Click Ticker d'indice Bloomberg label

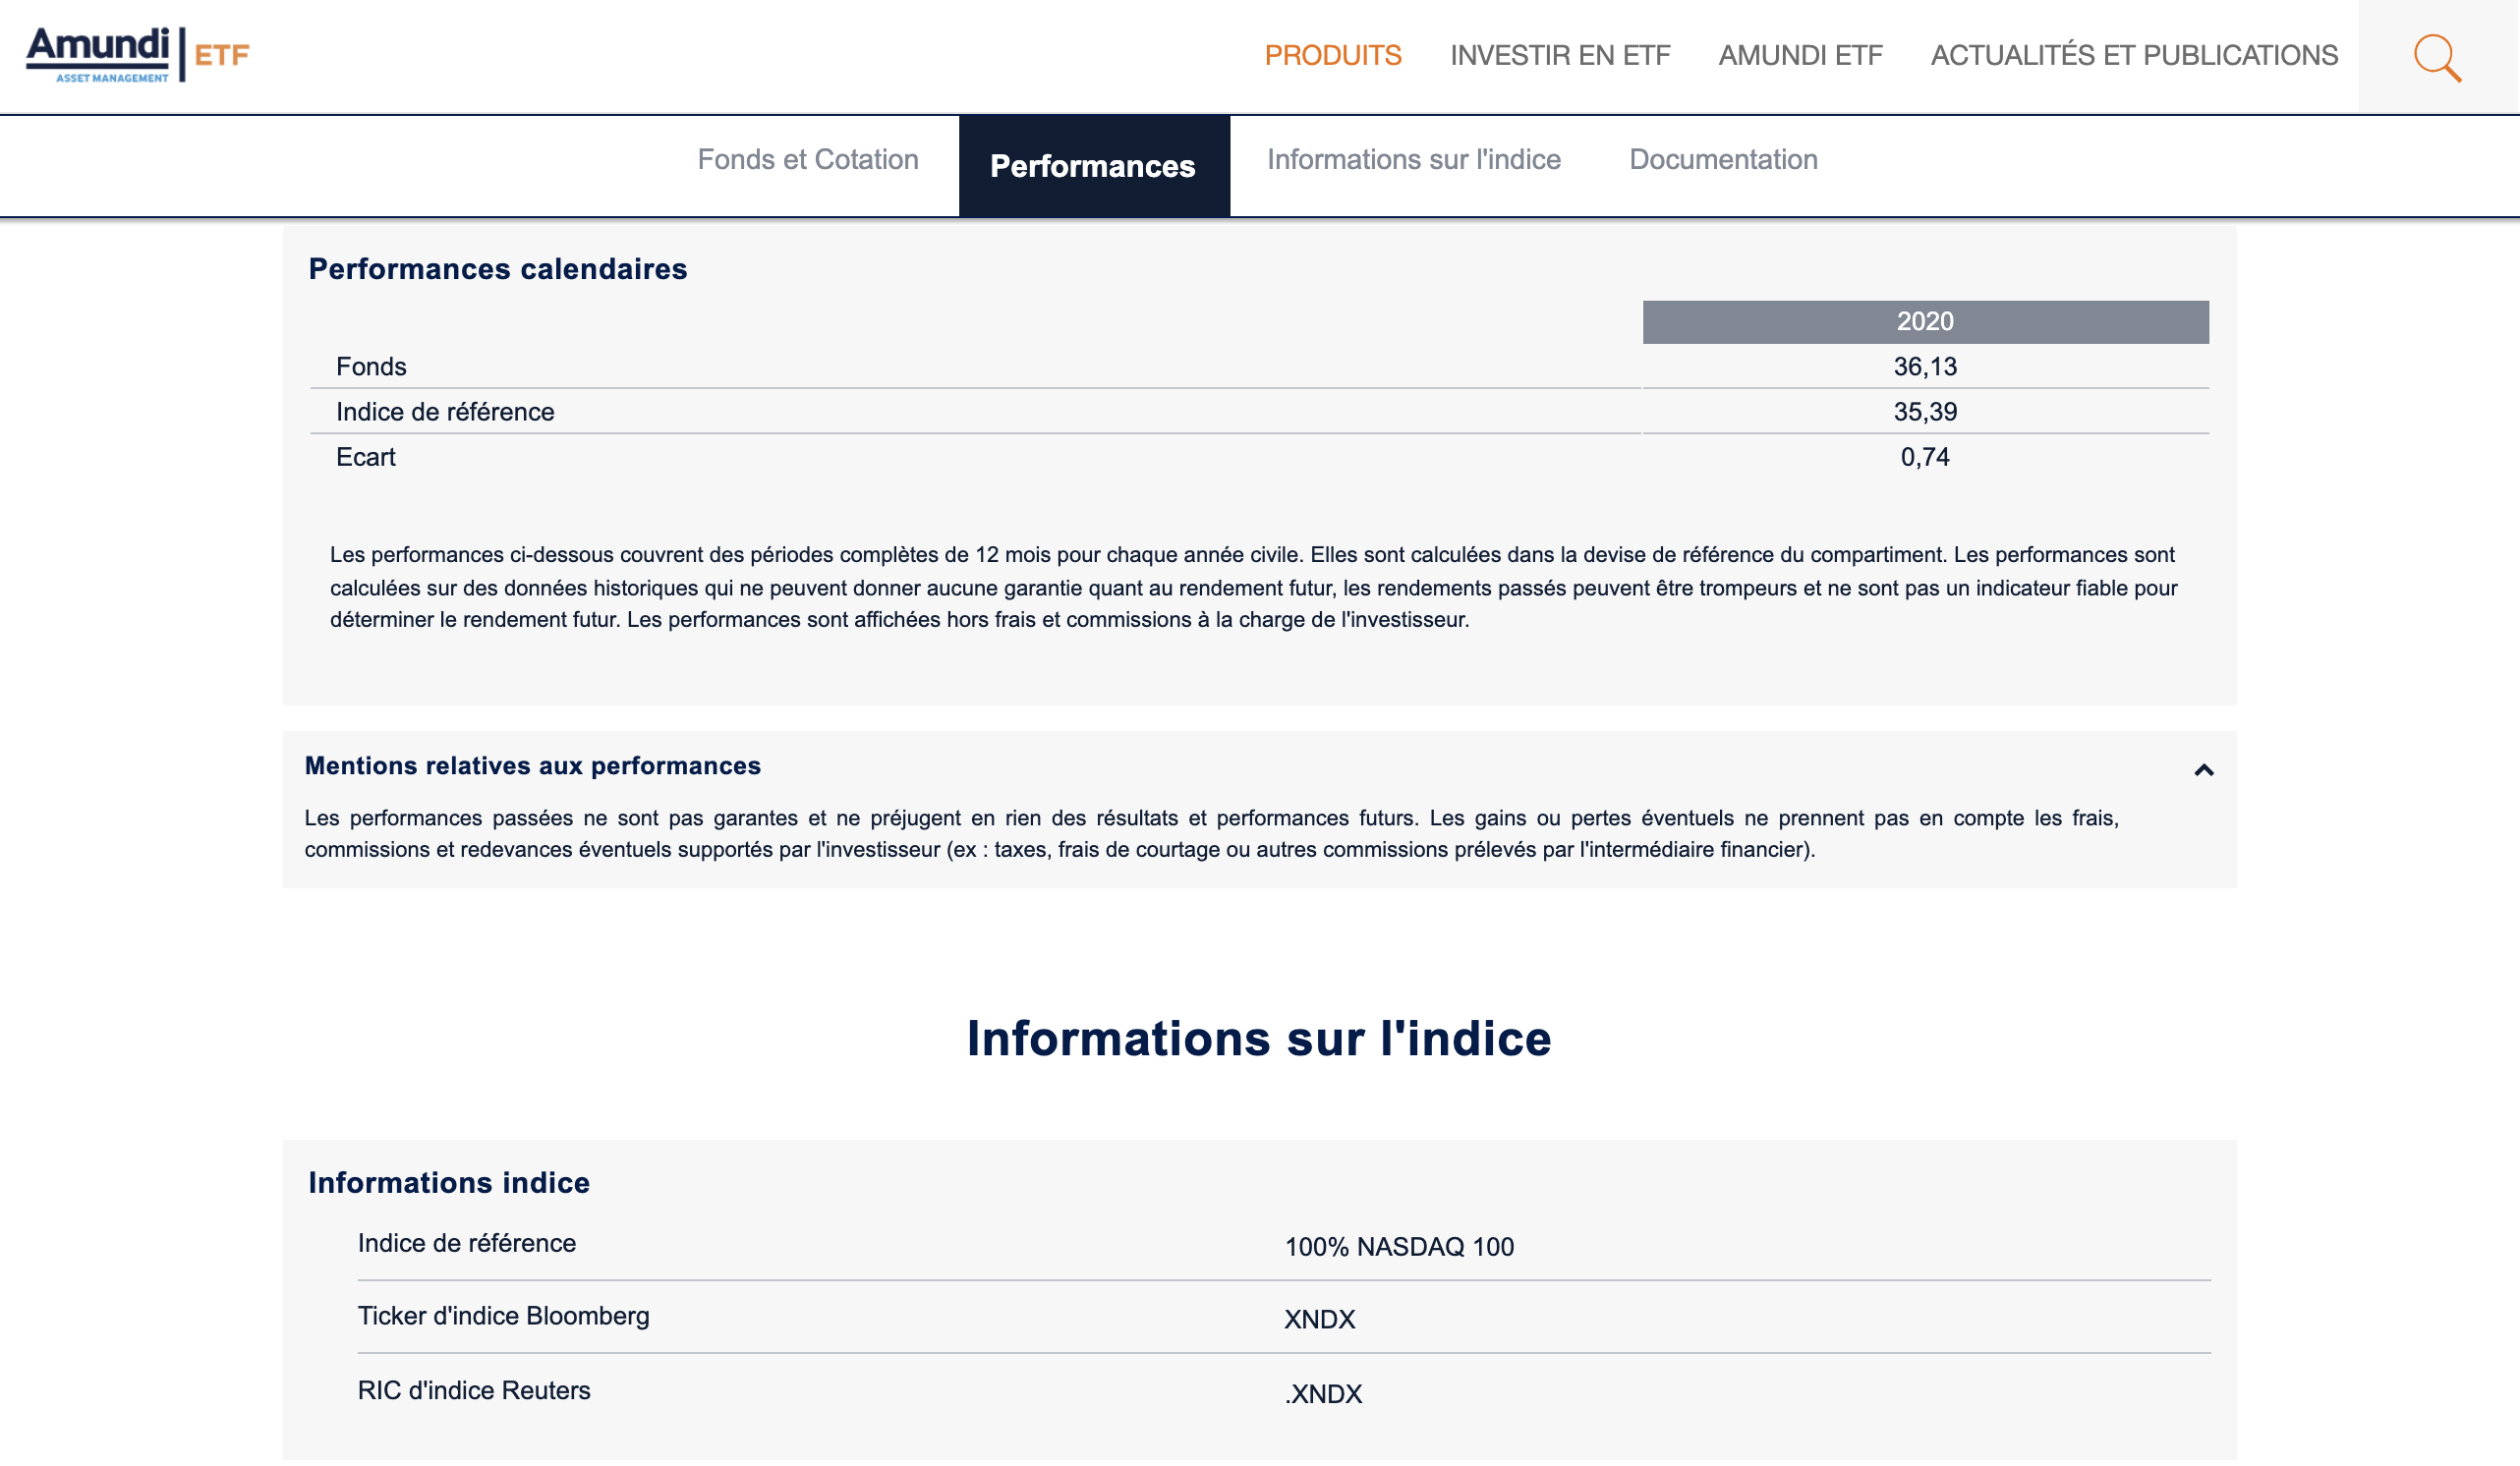[x=504, y=1316]
